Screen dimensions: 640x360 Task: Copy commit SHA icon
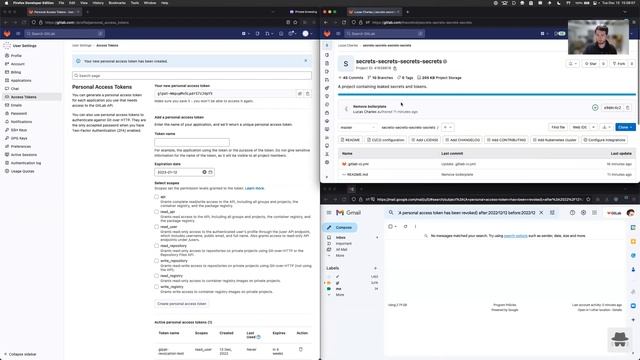coord(627,108)
